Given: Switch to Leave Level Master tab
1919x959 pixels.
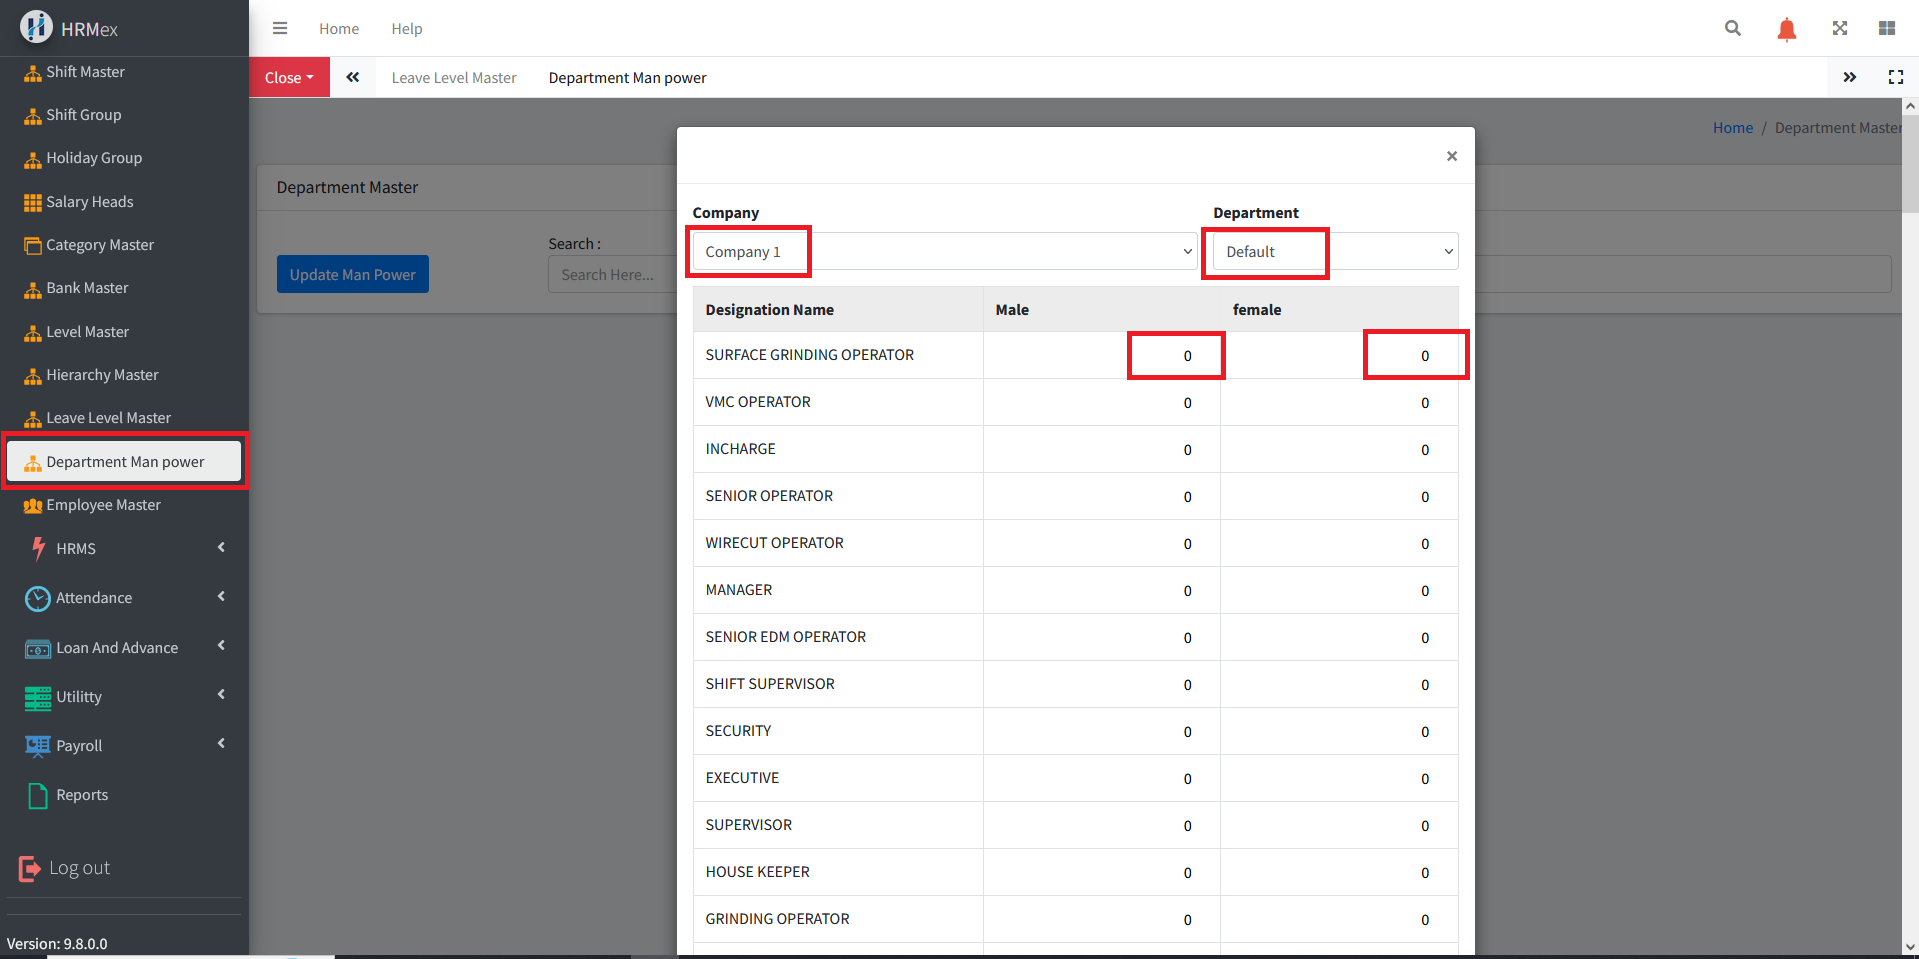Looking at the screenshot, I should pyautogui.click(x=453, y=78).
